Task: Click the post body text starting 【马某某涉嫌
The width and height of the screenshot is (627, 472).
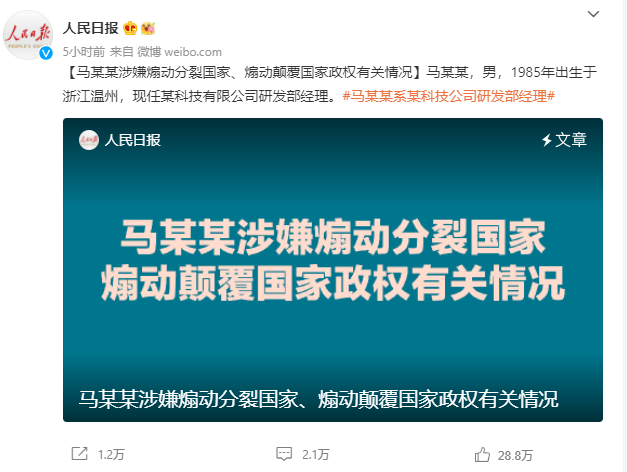Action: tap(329, 84)
